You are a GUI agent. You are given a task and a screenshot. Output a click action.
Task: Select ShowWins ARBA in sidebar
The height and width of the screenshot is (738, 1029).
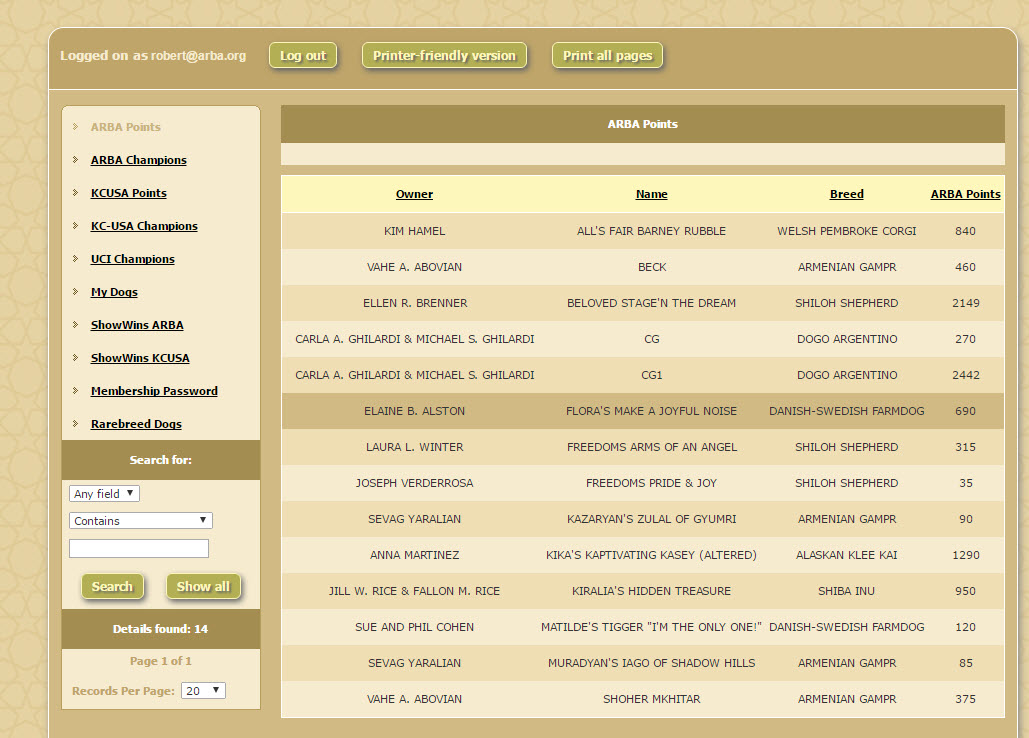click(137, 325)
